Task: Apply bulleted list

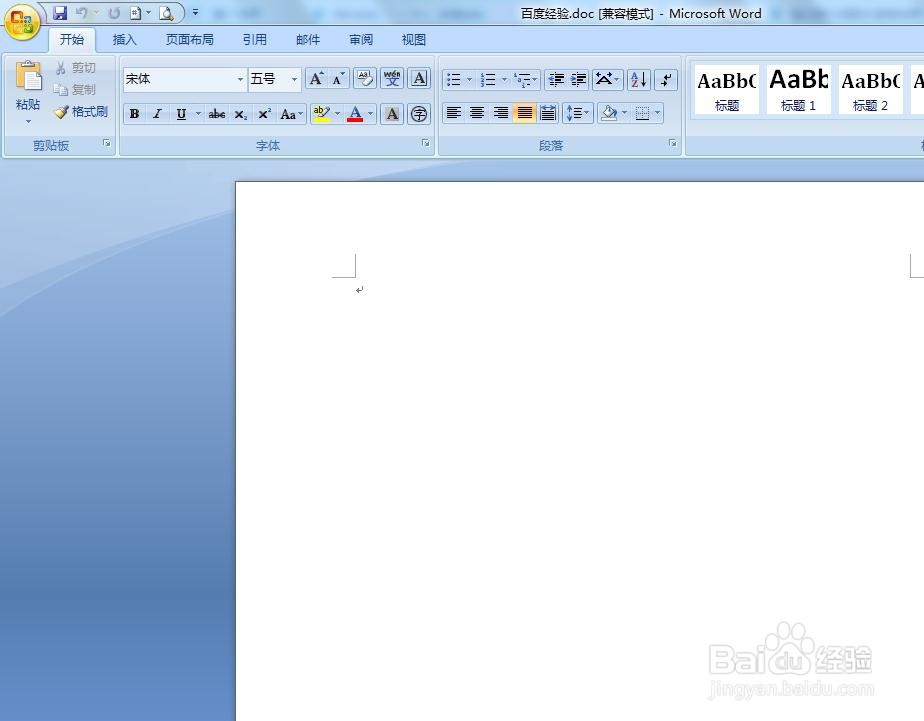Action: point(453,79)
